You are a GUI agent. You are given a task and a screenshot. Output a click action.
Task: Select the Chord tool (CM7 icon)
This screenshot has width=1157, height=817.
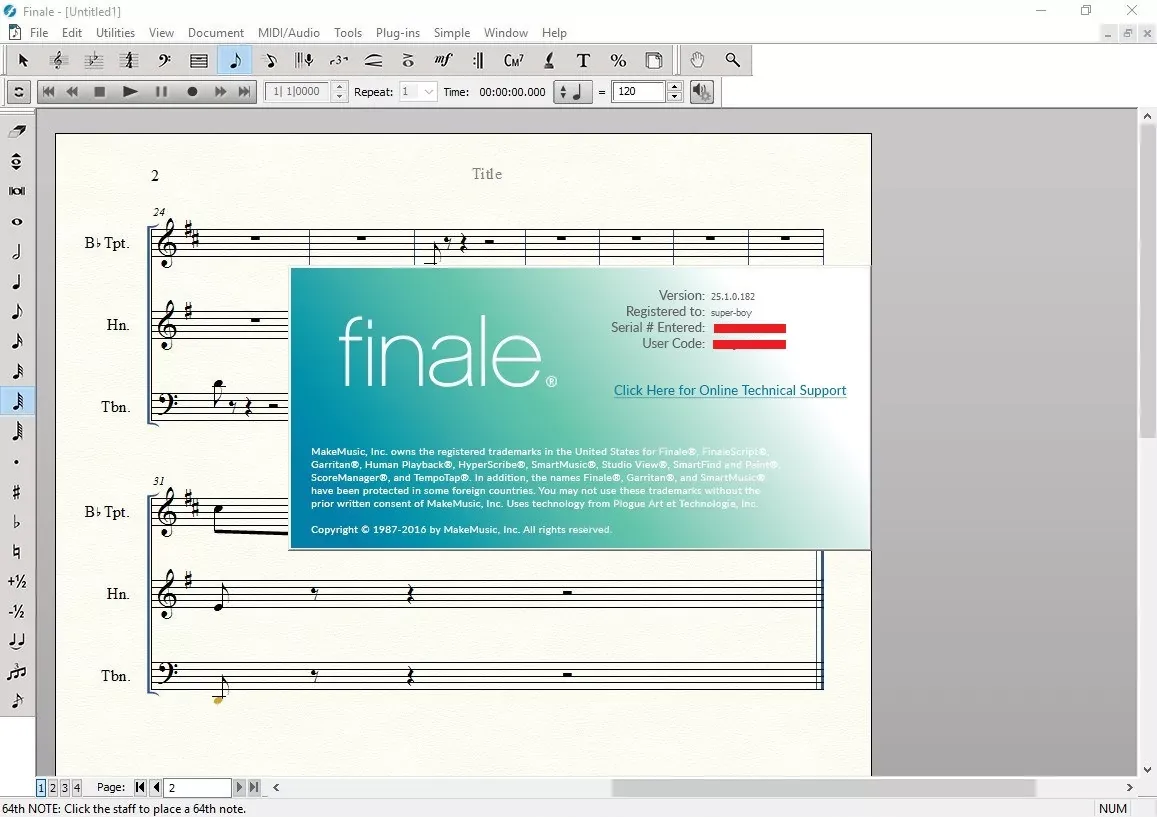(514, 61)
